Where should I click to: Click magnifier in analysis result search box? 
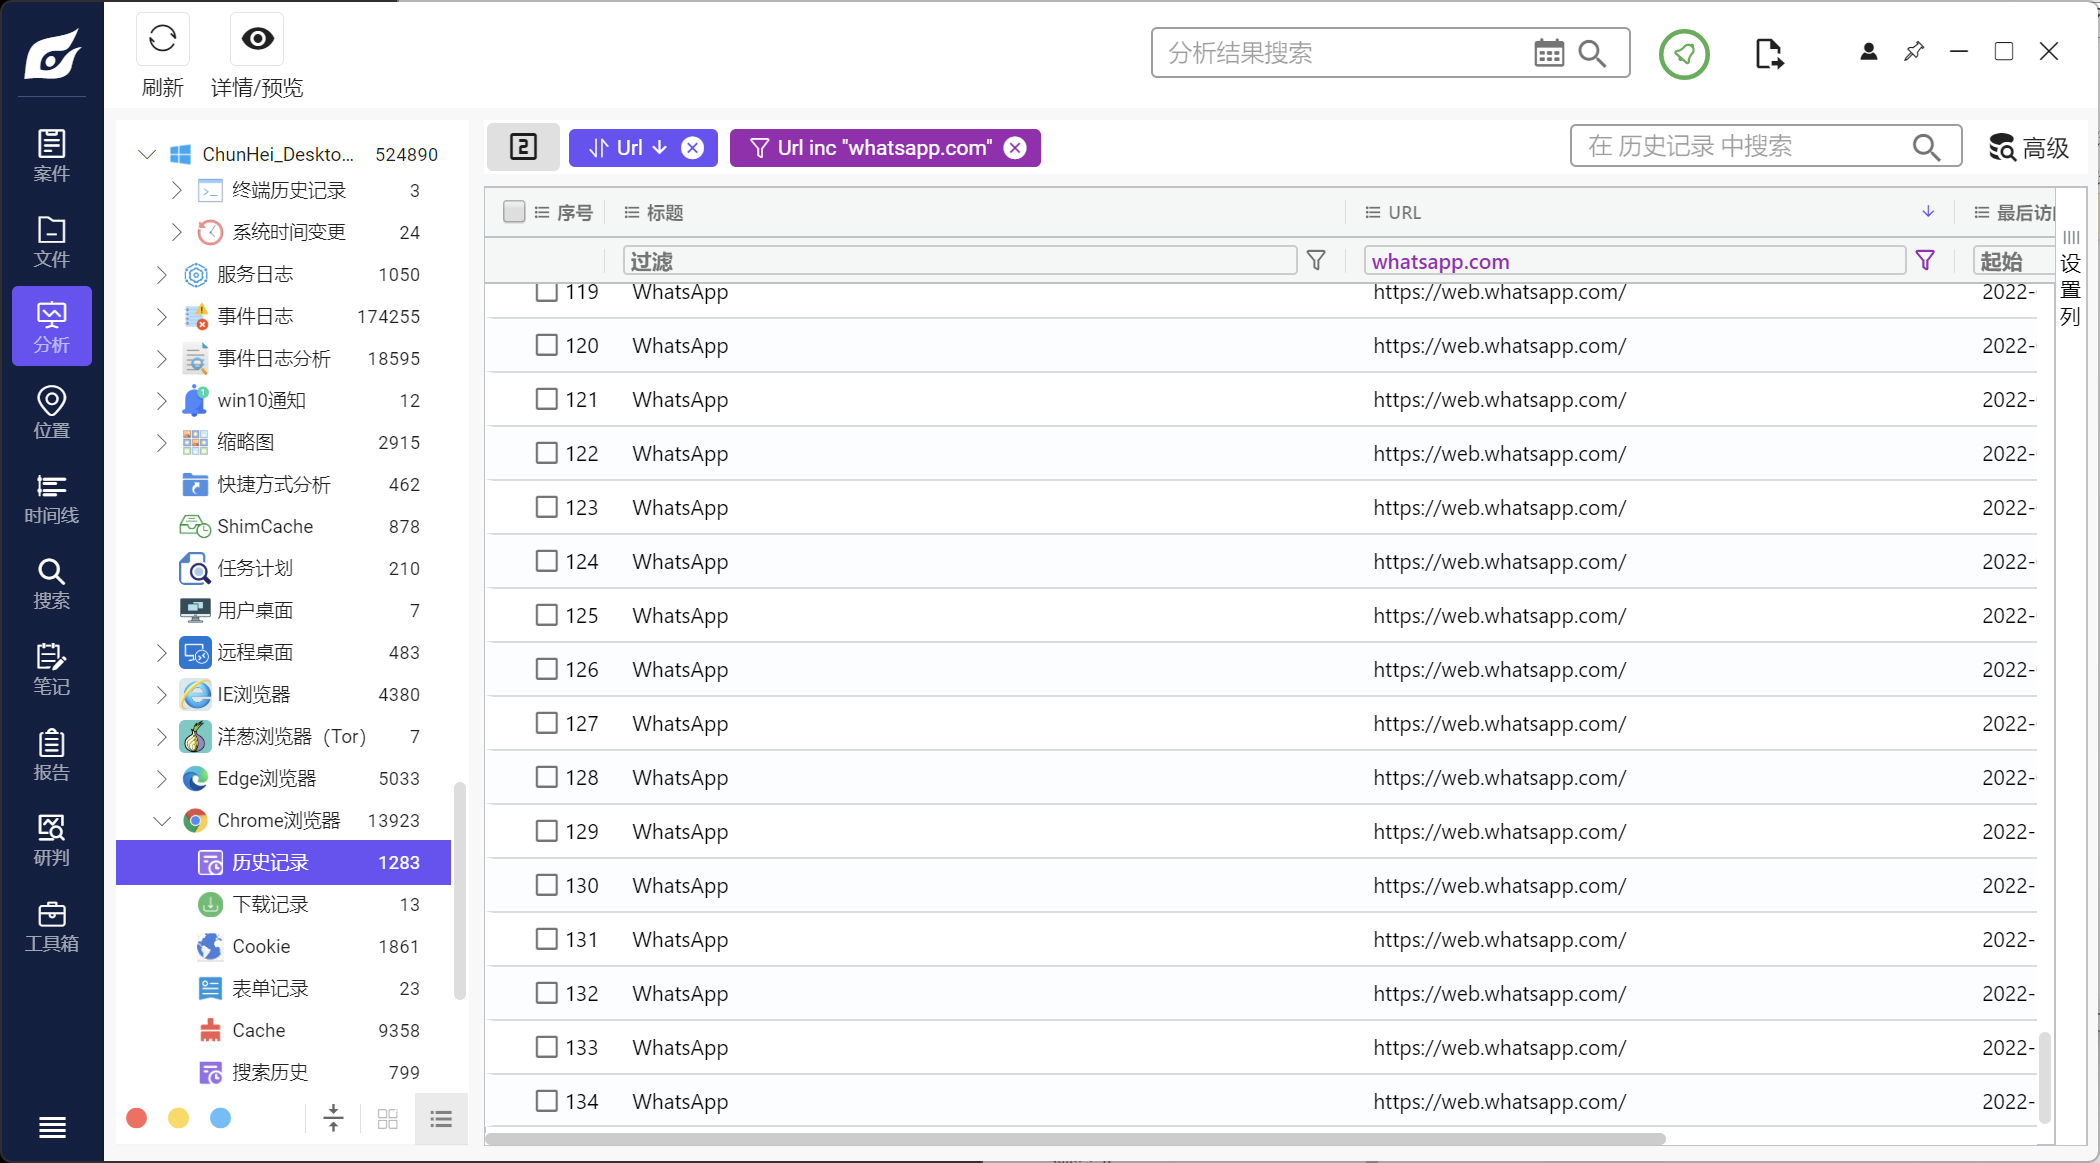pos(1591,53)
